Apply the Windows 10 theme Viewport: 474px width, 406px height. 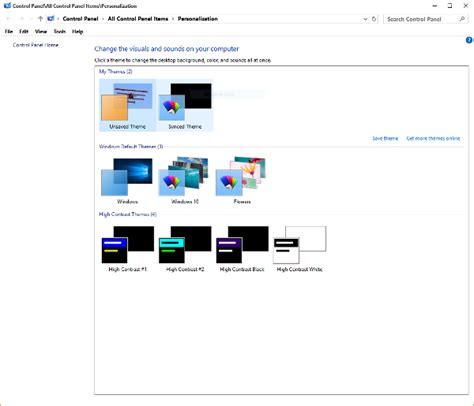click(x=185, y=181)
